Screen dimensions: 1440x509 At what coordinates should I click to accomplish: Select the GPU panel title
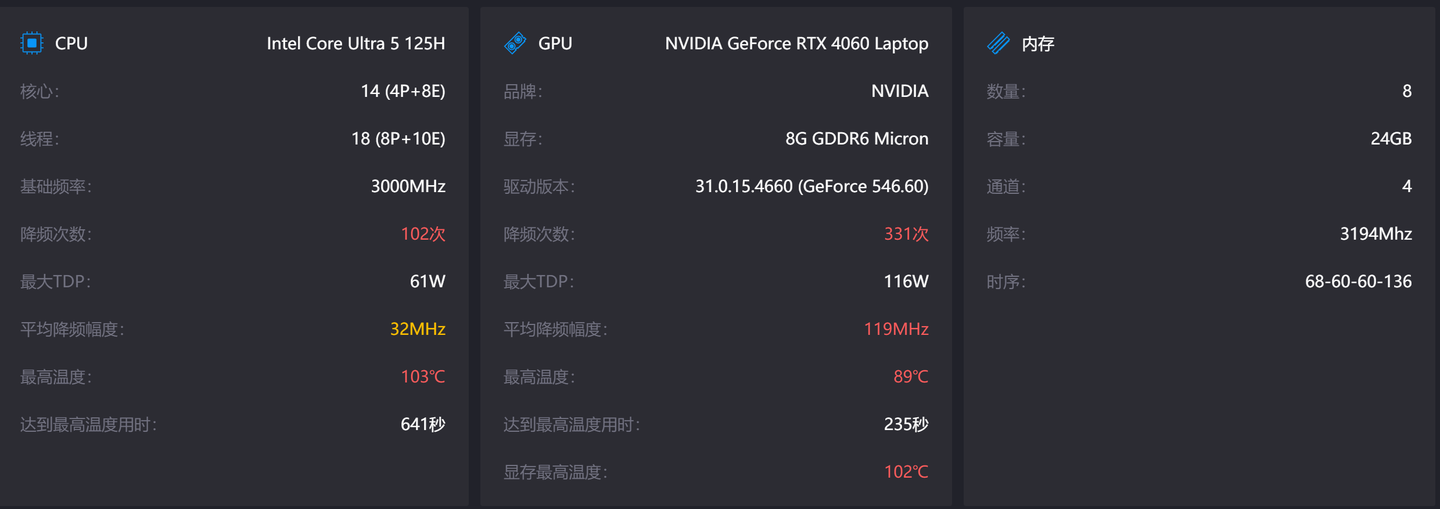tap(555, 43)
